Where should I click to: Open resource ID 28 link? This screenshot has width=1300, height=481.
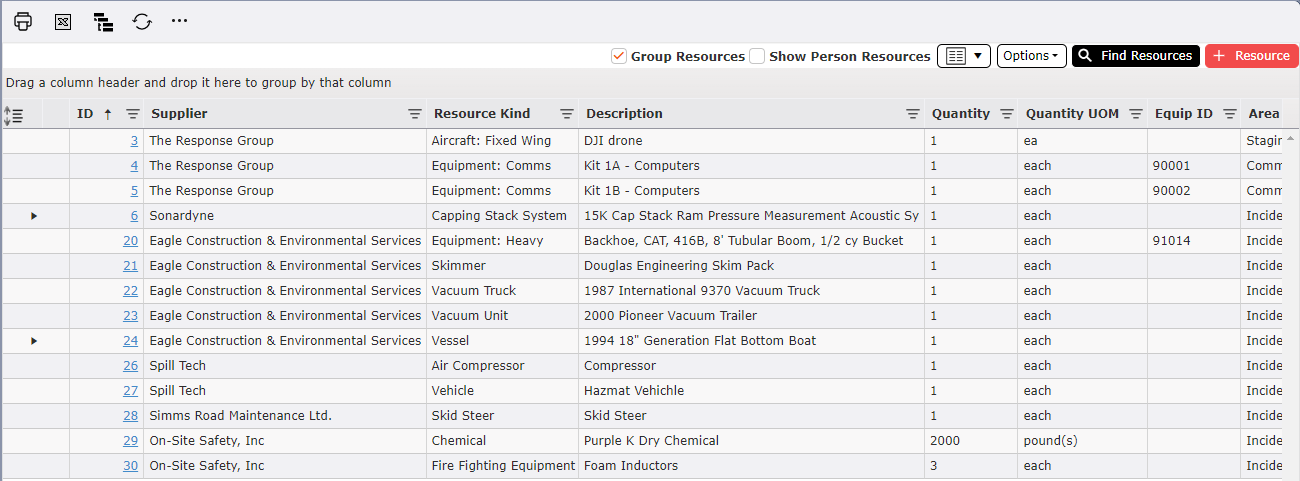click(x=131, y=416)
